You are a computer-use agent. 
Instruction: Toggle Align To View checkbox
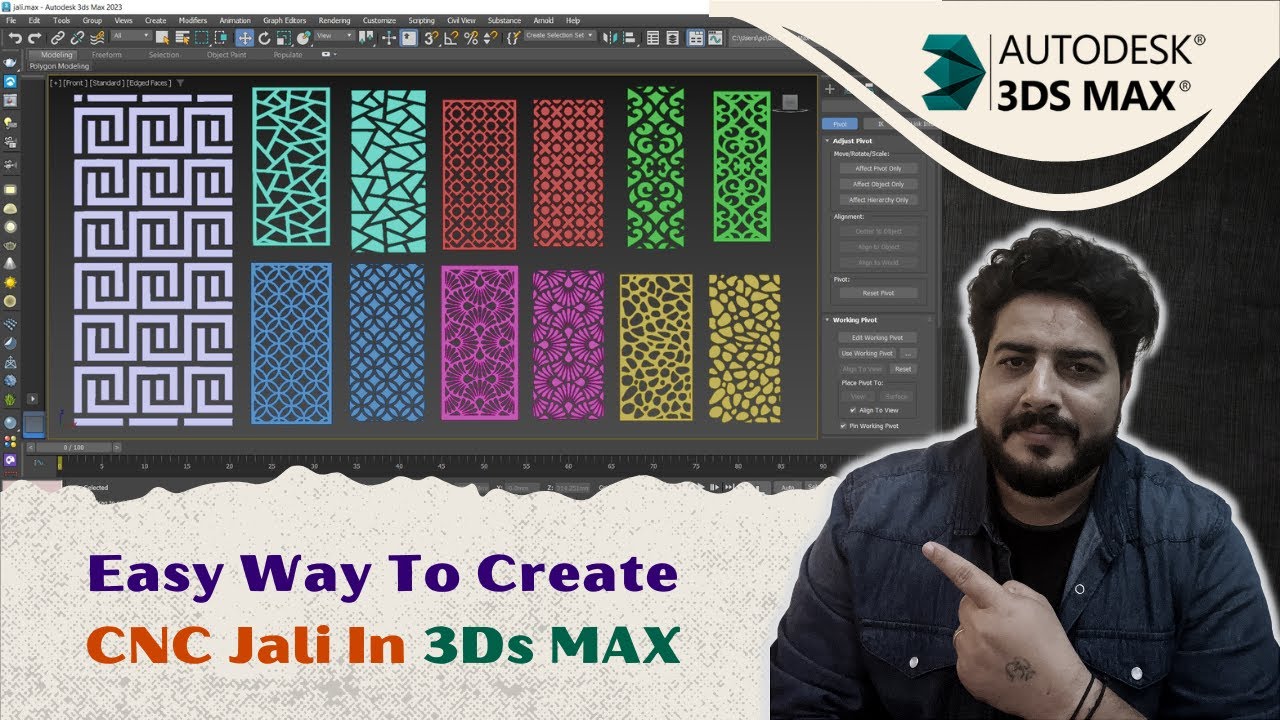coord(853,410)
